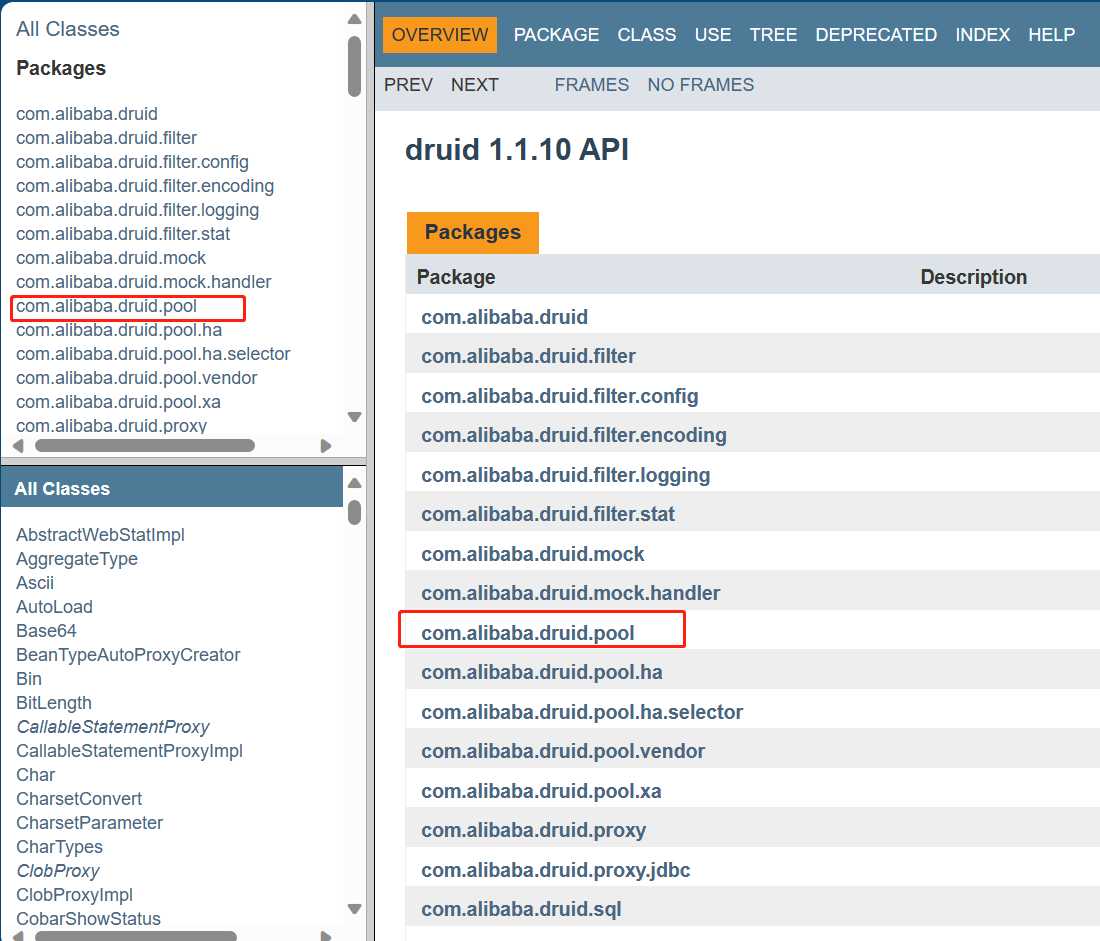Click packages frame scroll-up arrow
The image size is (1100, 941).
pyautogui.click(x=354, y=19)
